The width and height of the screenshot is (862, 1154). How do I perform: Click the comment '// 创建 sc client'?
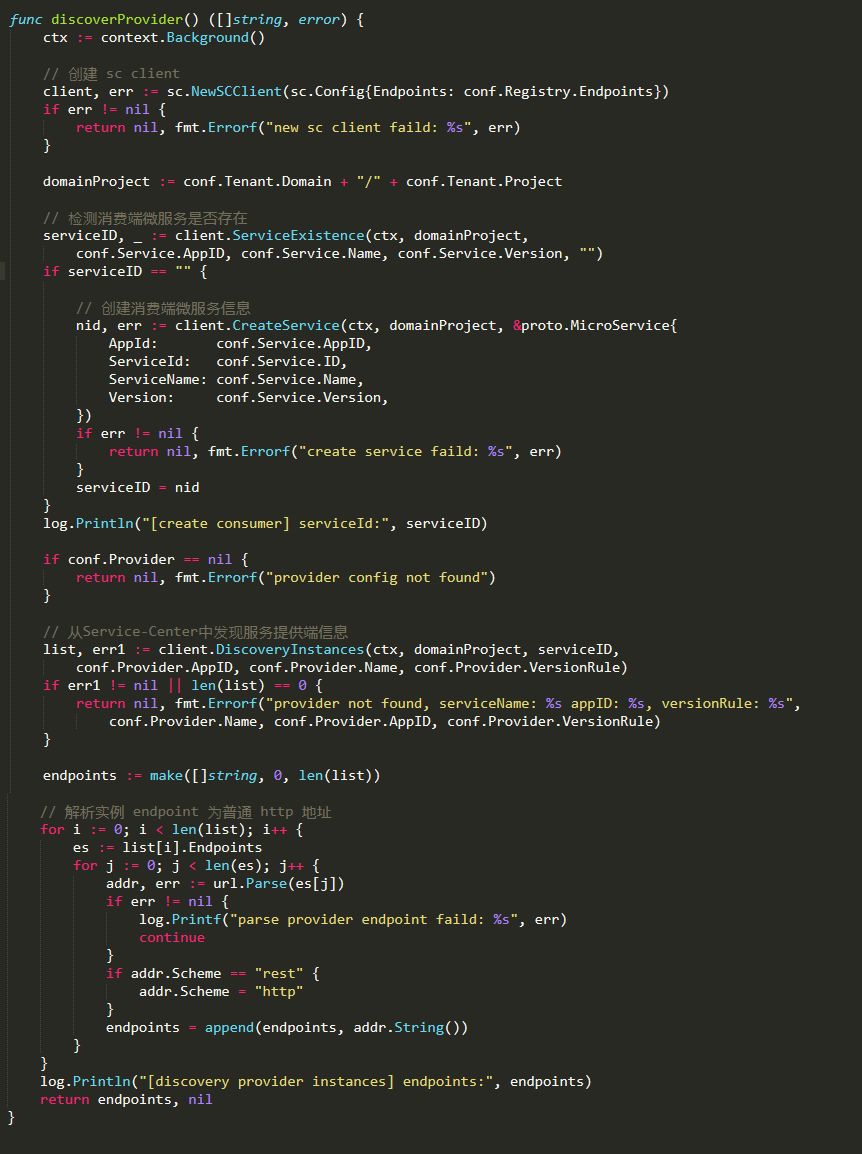tap(111, 74)
